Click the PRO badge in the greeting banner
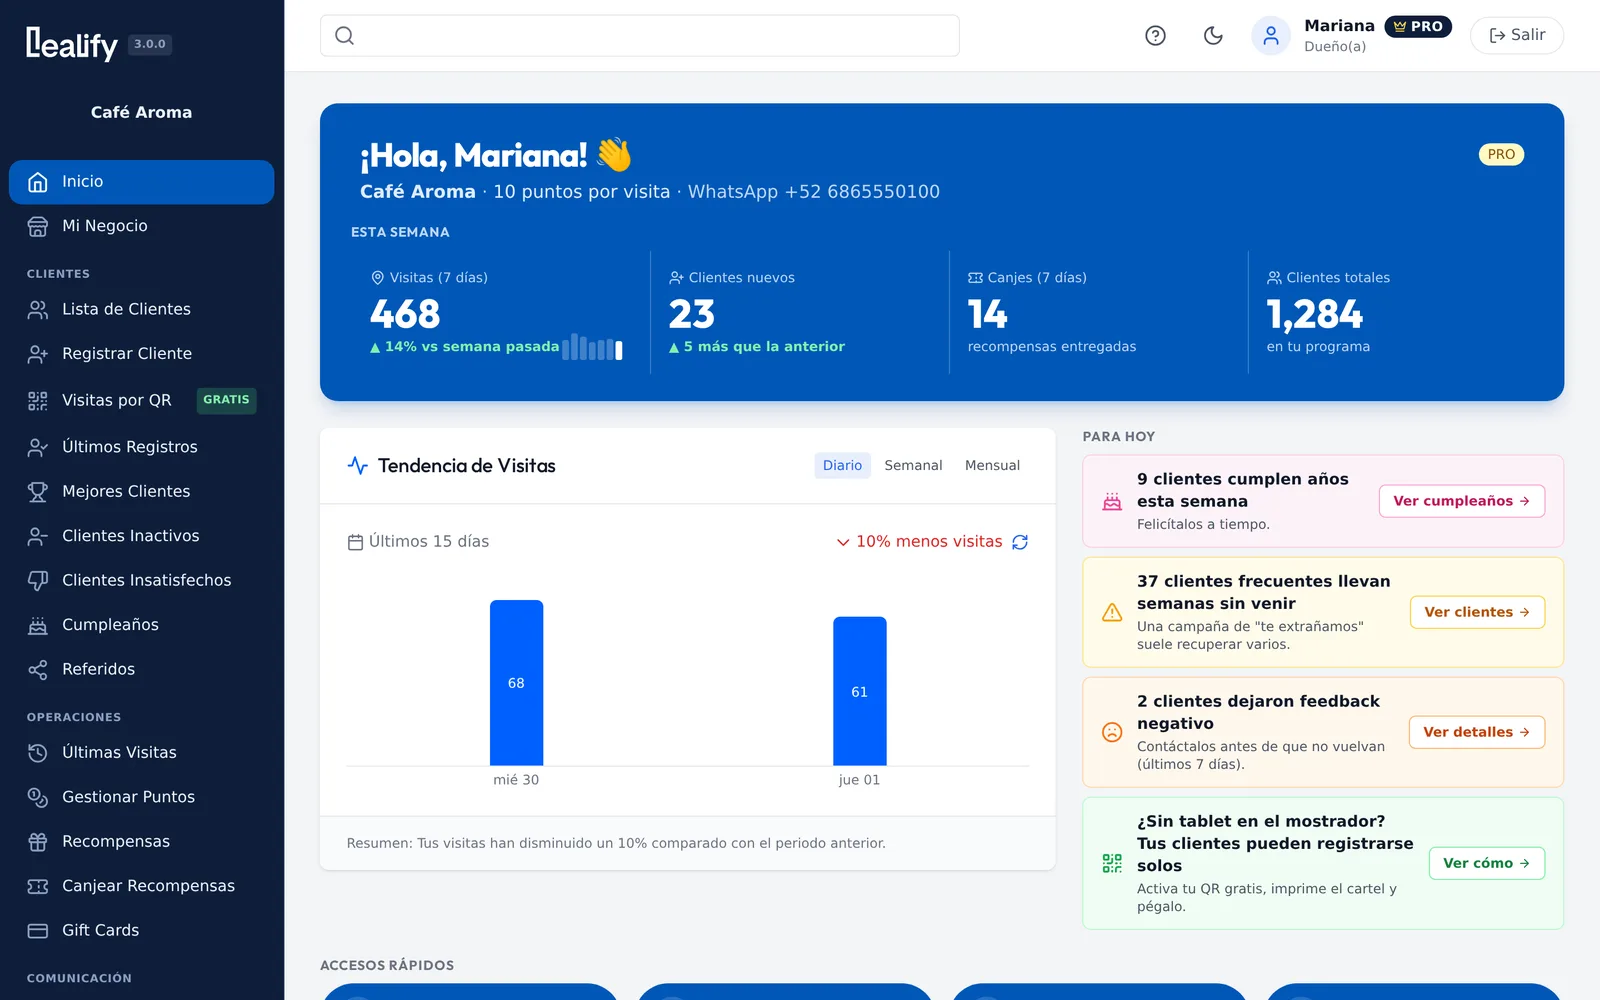The width and height of the screenshot is (1600, 1000). coord(1501,155)
